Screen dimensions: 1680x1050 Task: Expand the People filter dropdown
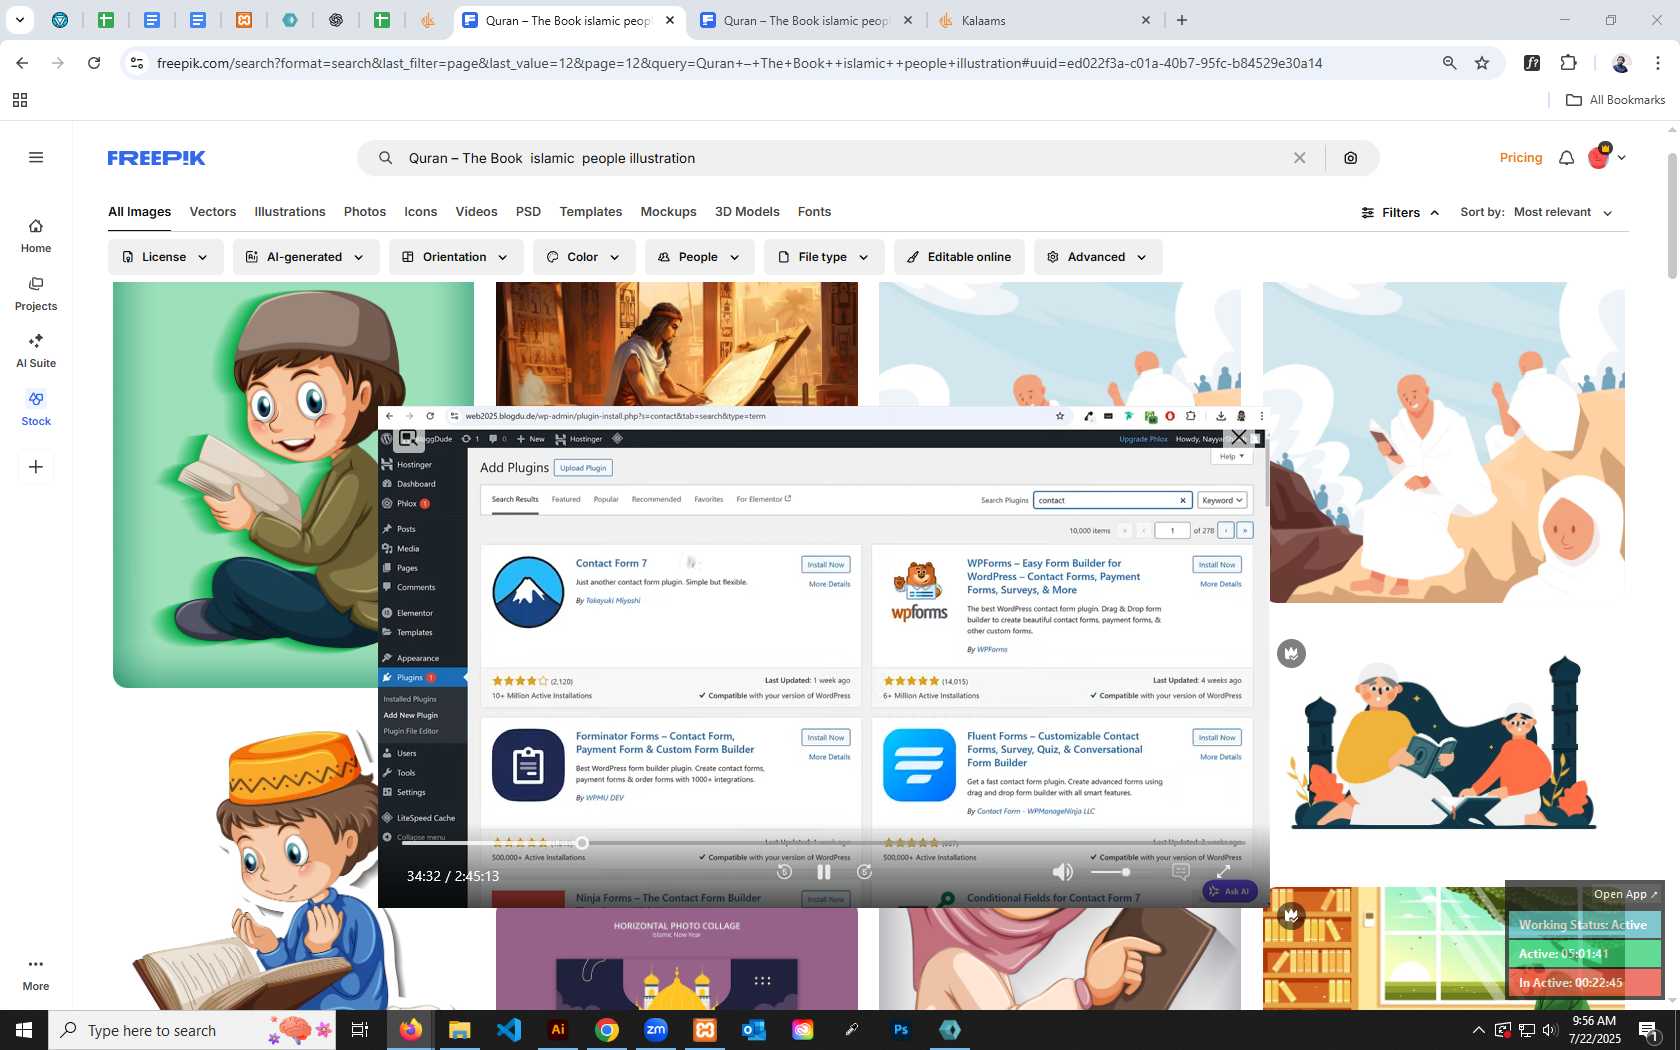699,257
